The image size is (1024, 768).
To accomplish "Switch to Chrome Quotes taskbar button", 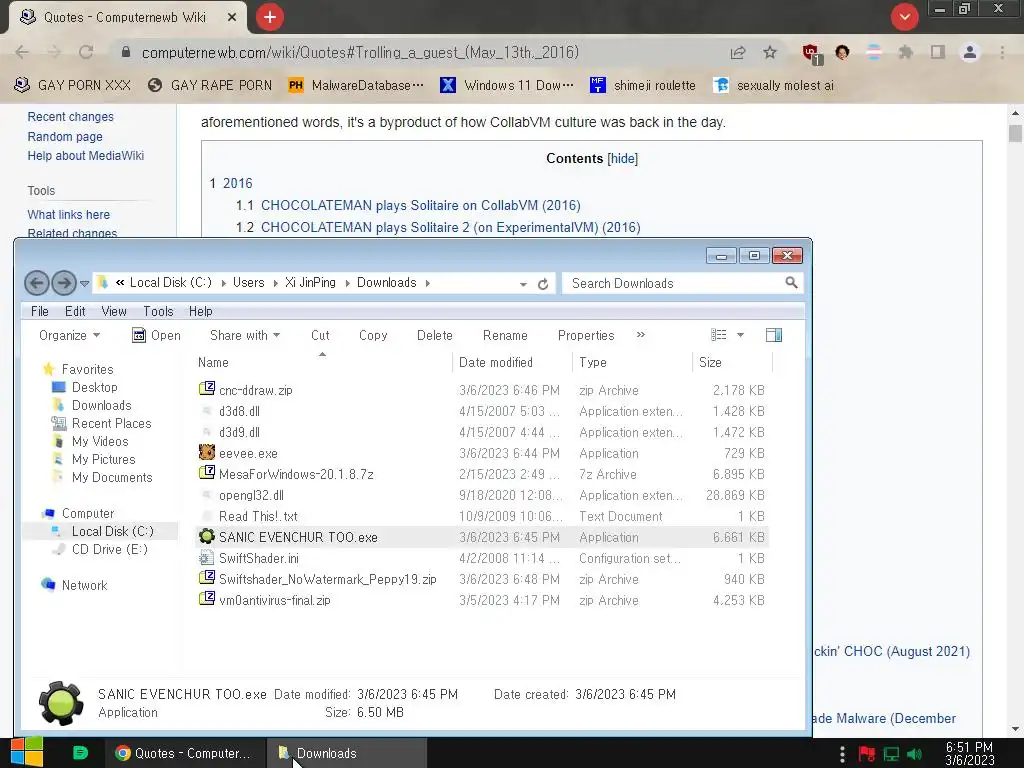I will point(184,753).
